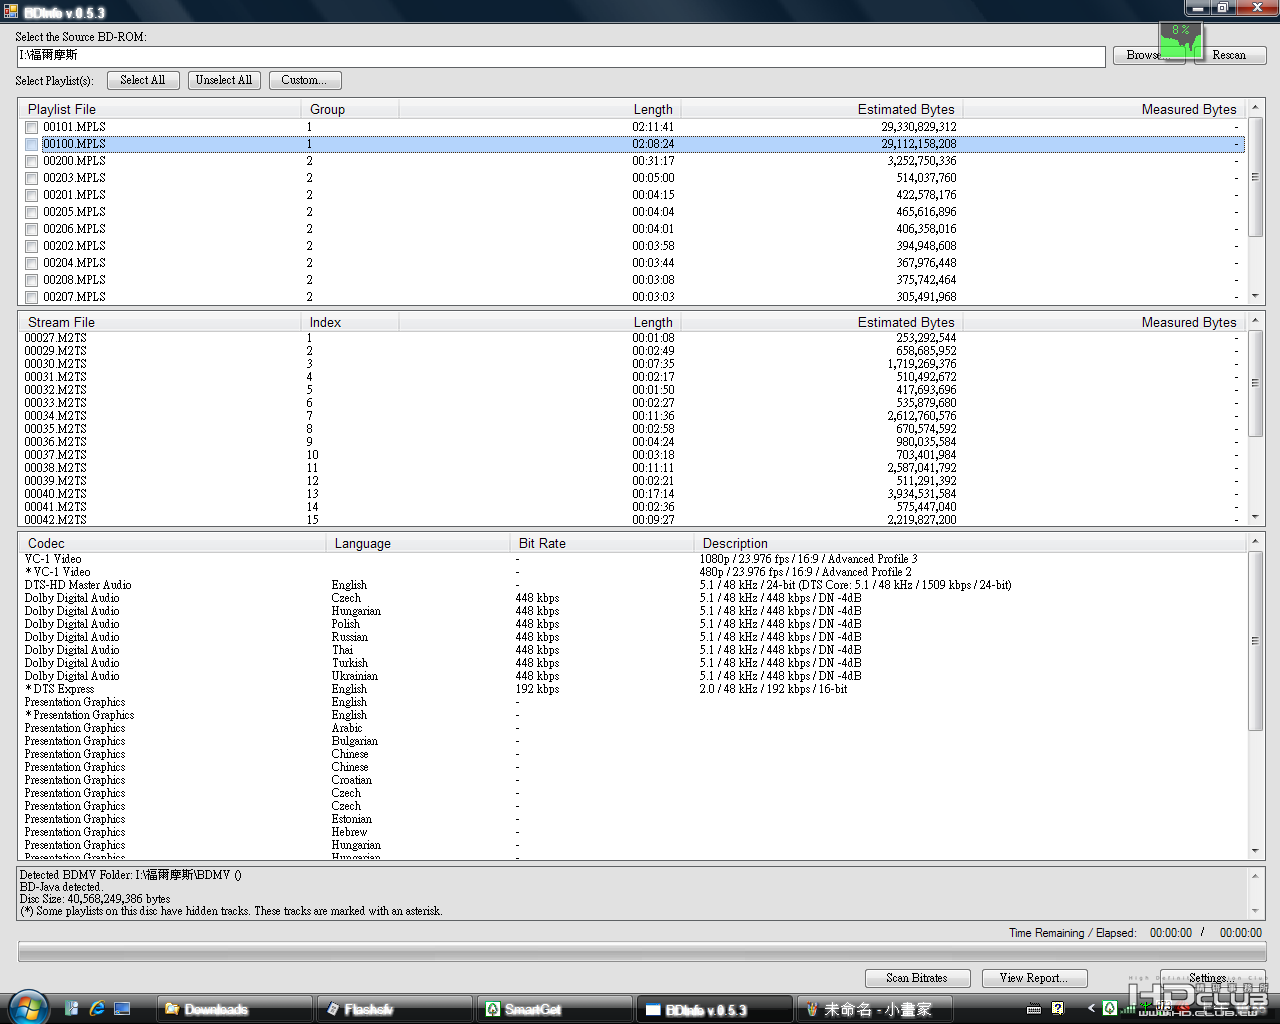This screenshot has width=1280, height=1024.
Task: Open the Paint window in taskbar
Action: (x=874, y=1009)
